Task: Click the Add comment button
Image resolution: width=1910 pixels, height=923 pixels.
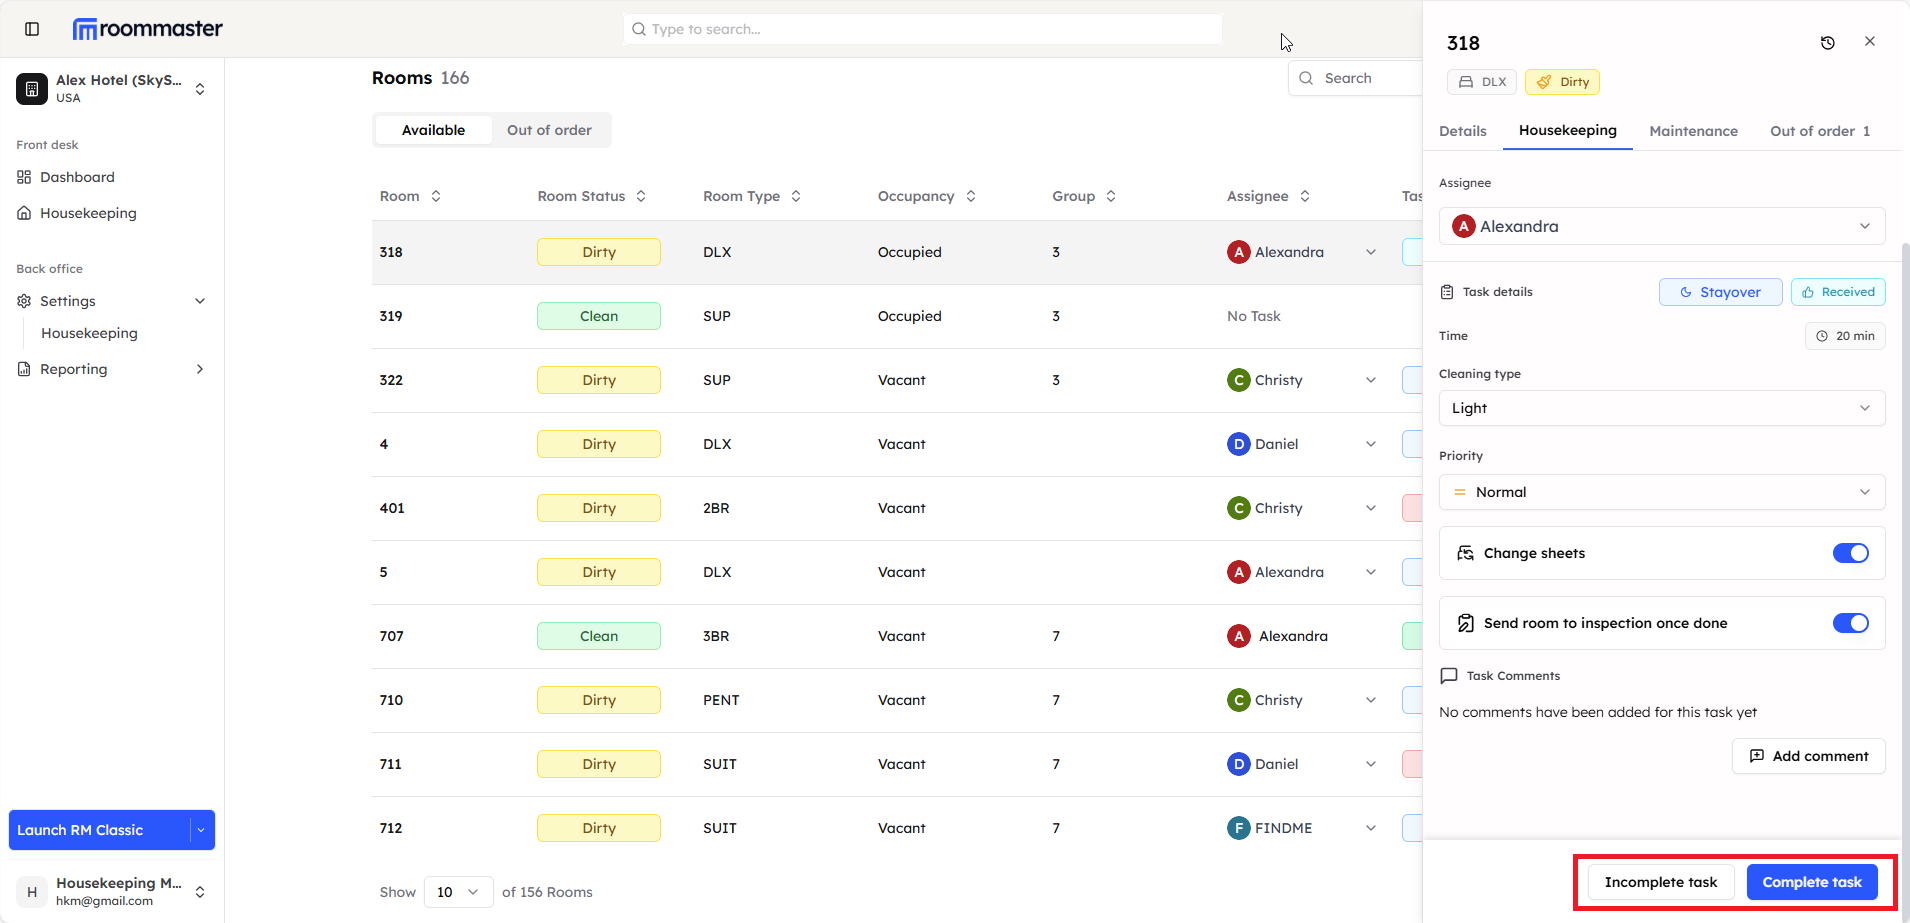Action: [x=1808, y=756]
